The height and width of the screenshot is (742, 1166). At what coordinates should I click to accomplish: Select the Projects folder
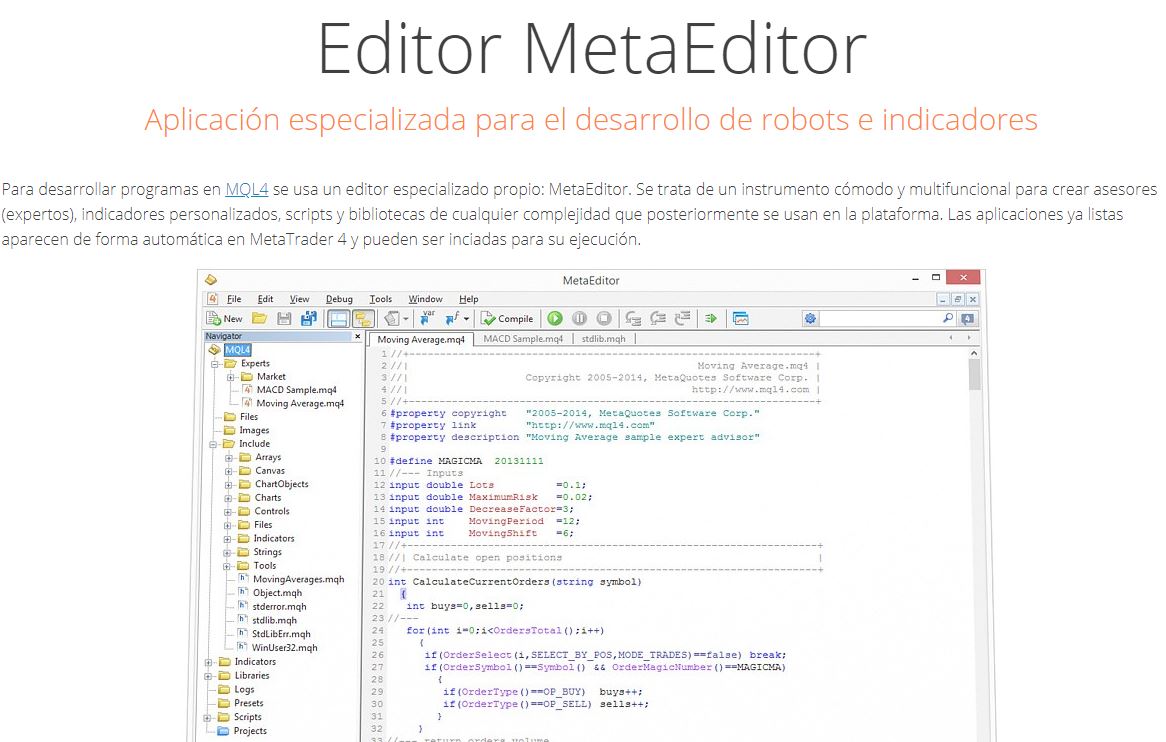point(250,731)
